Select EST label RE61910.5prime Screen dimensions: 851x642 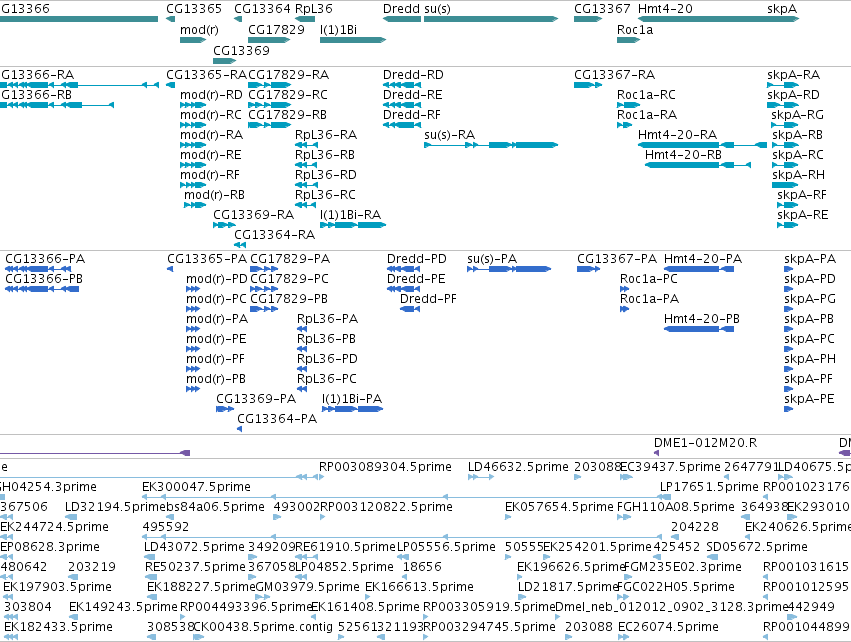(x=345, y=546)
